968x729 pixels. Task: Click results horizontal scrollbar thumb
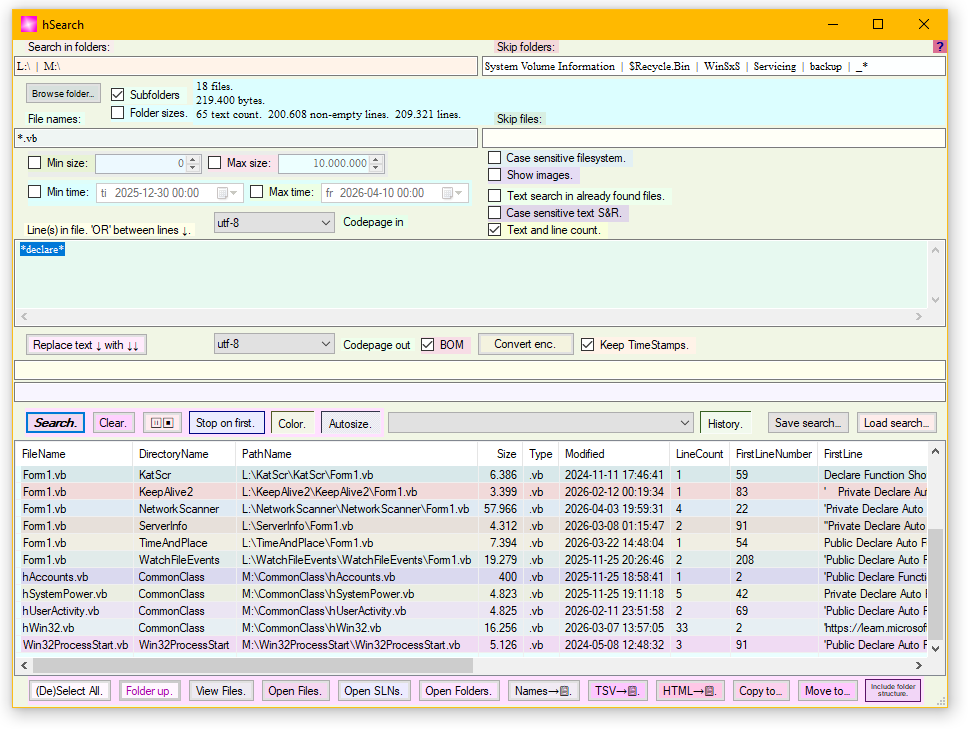tap(253, 665)
